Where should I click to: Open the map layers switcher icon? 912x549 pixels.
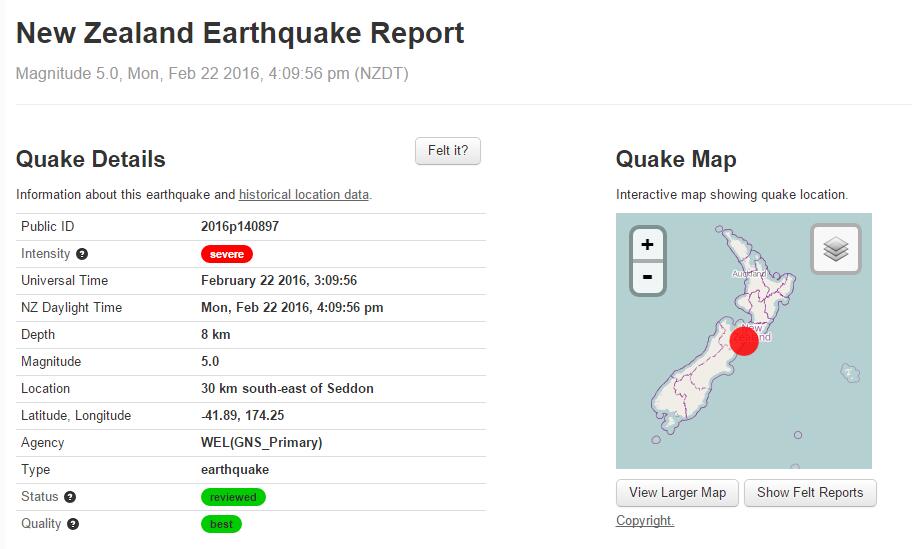tap(836, 249)
